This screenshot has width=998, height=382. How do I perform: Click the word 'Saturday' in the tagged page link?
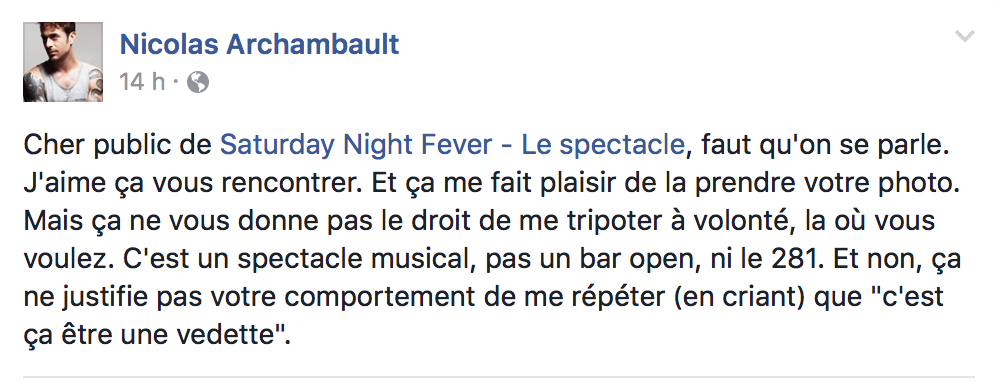(x=278, y=146)
